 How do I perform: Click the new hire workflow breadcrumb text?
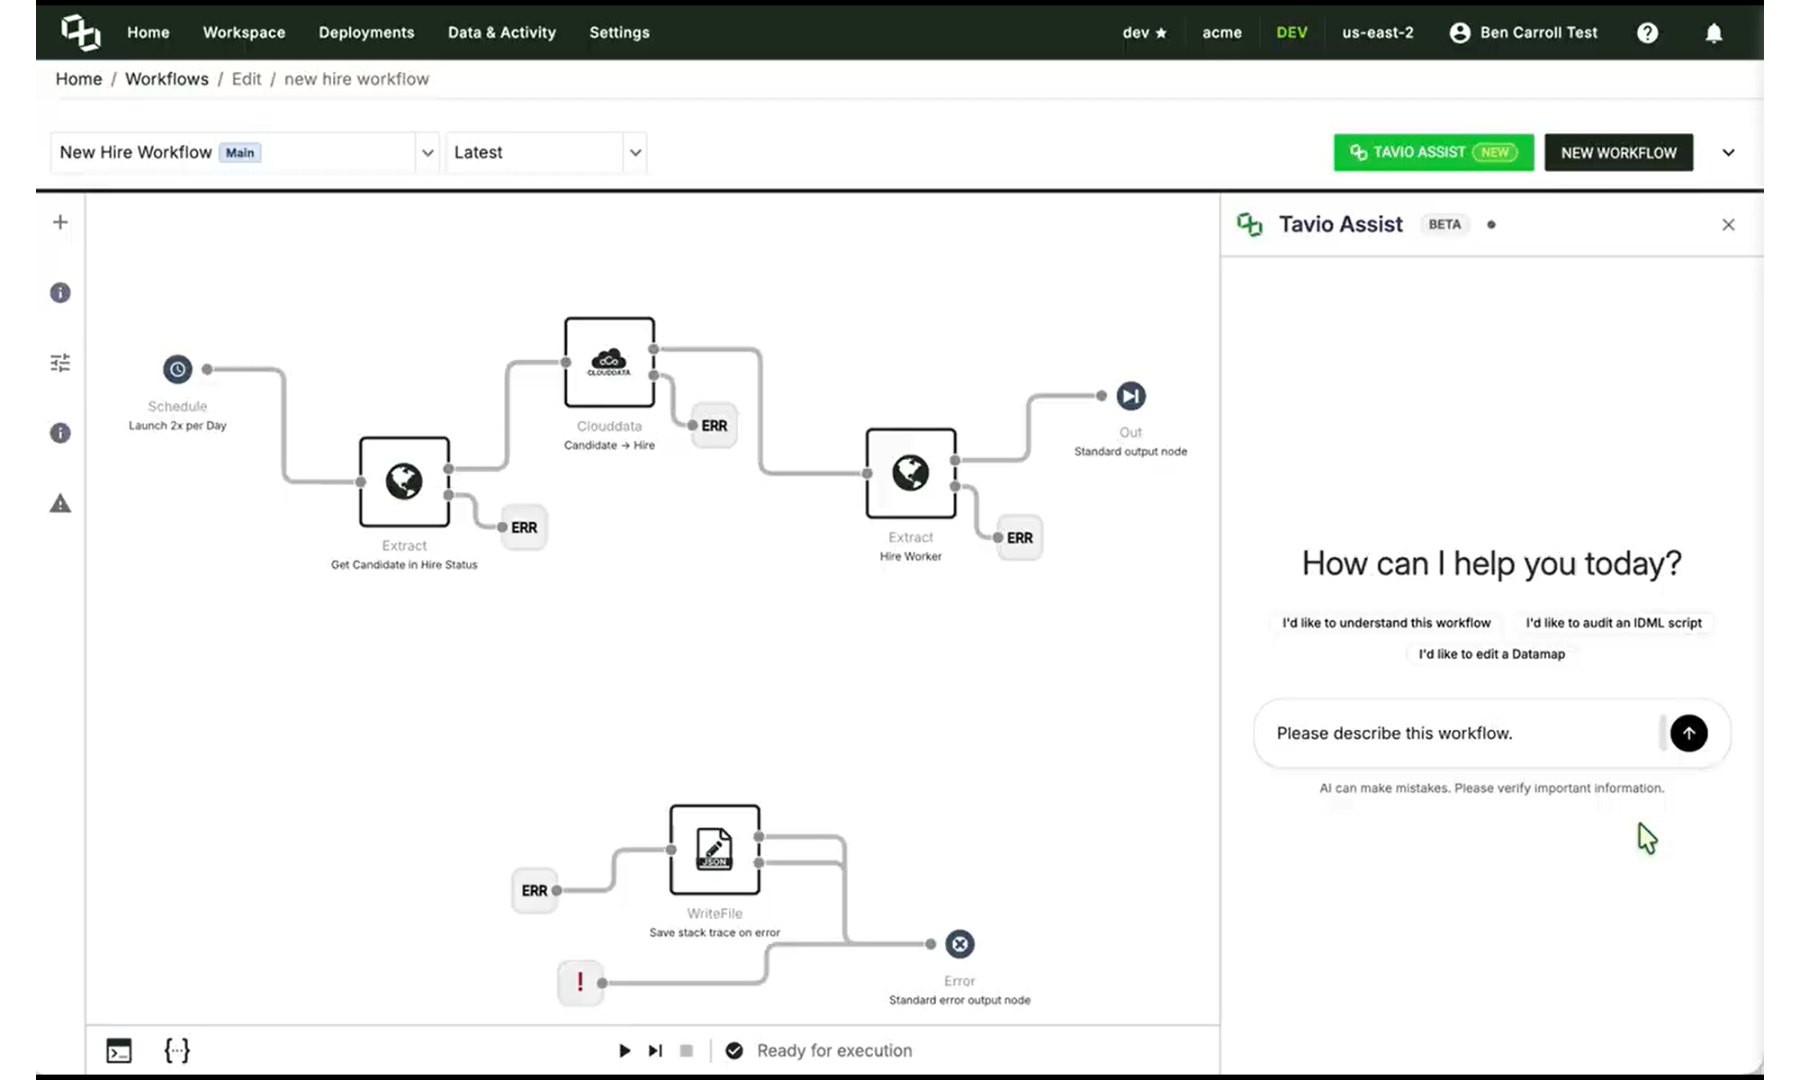point(356,79)
